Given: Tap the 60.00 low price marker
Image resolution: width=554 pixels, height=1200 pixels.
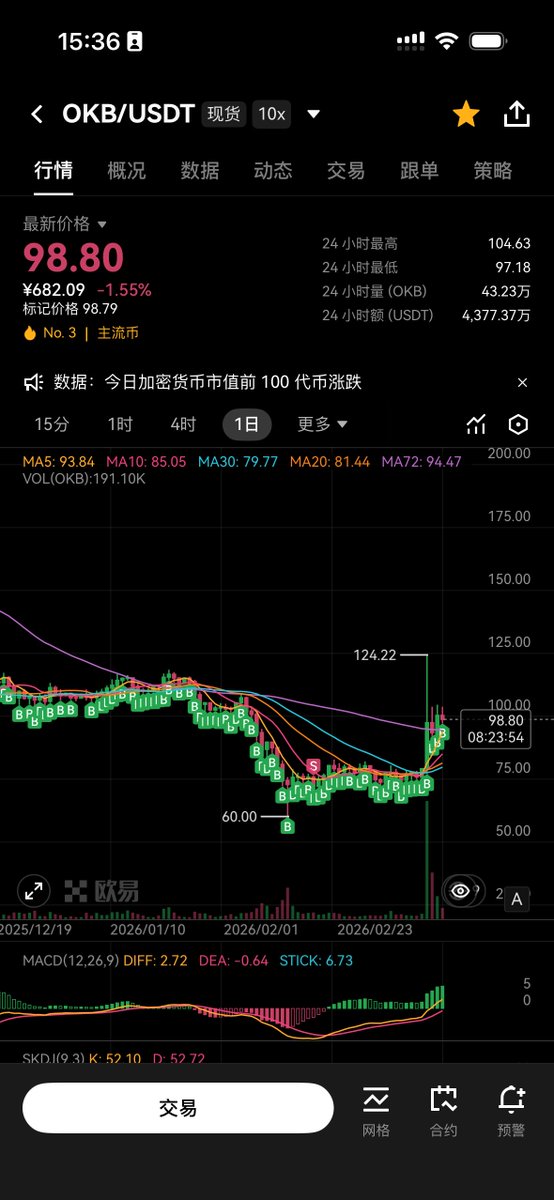Looking at the screenshot, I should (x=241, y=816).
